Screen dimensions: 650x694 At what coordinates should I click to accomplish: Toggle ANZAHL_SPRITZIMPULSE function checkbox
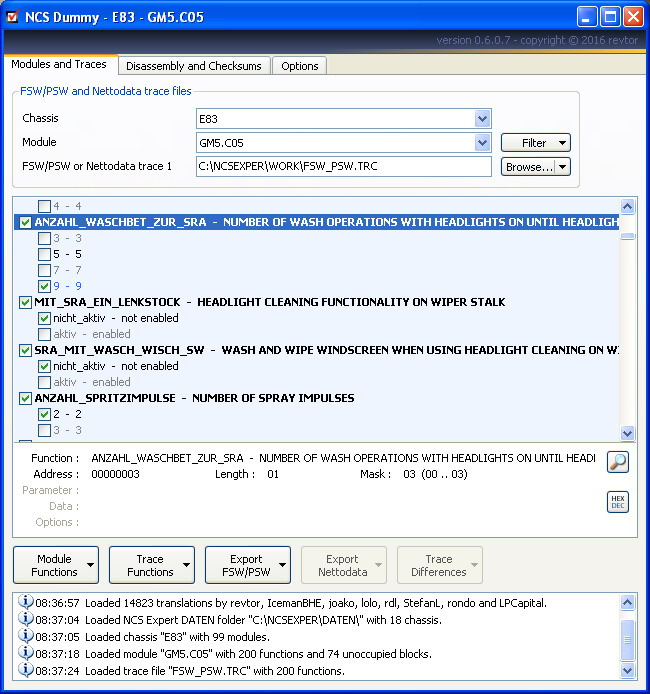point(25,398)
